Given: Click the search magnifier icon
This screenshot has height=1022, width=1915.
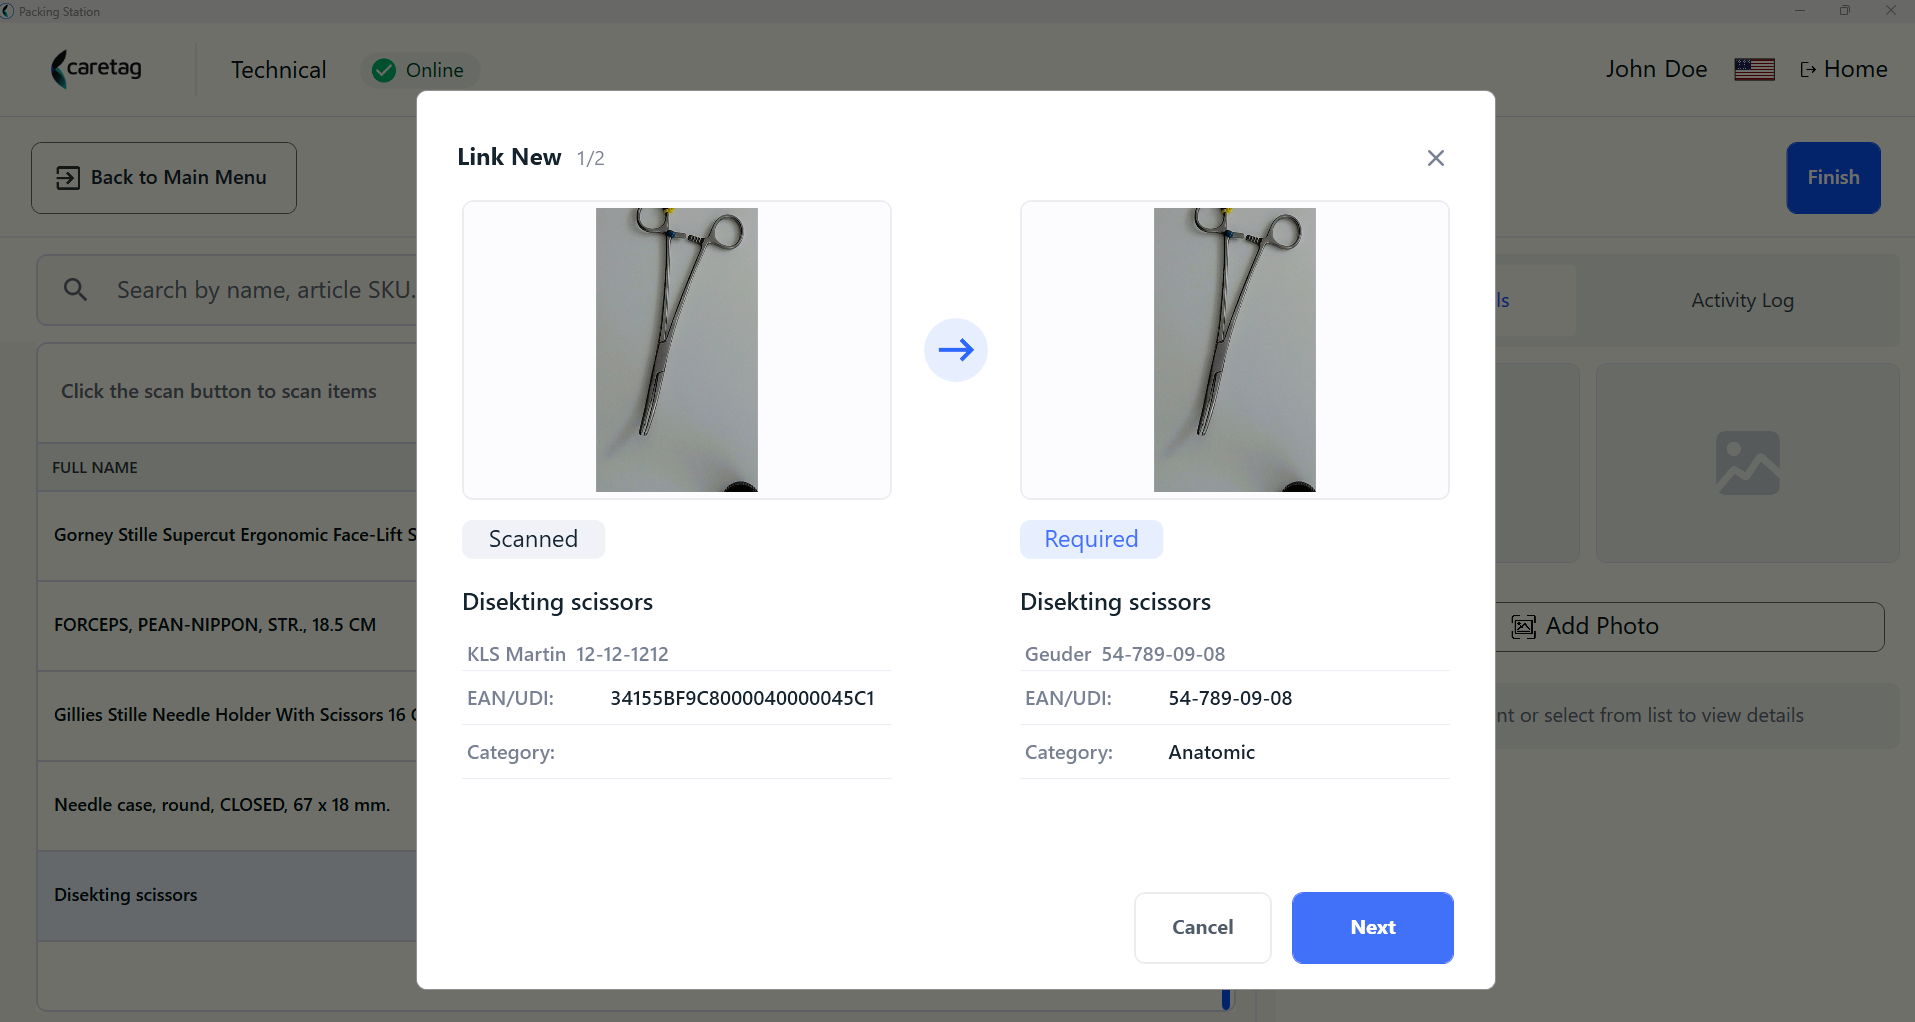Looking at the screenshot, I should (x=75, y=290).
